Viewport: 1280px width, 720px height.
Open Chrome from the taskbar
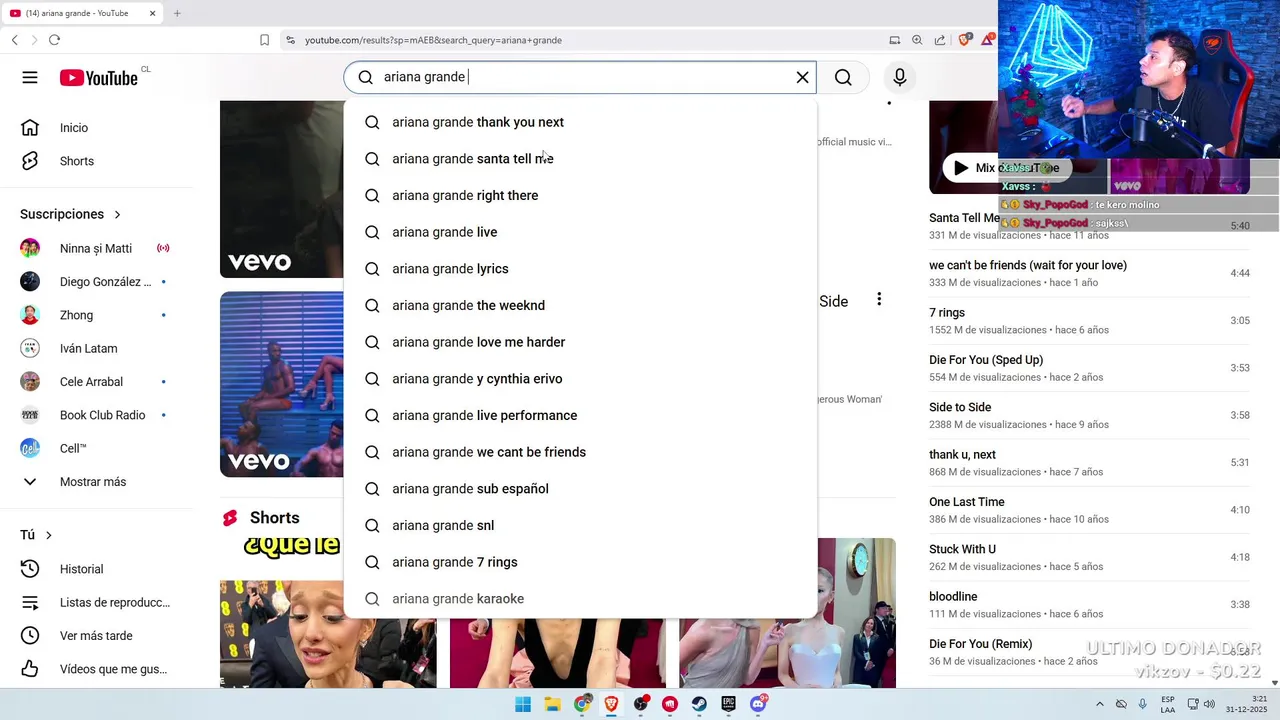[582, 704]
